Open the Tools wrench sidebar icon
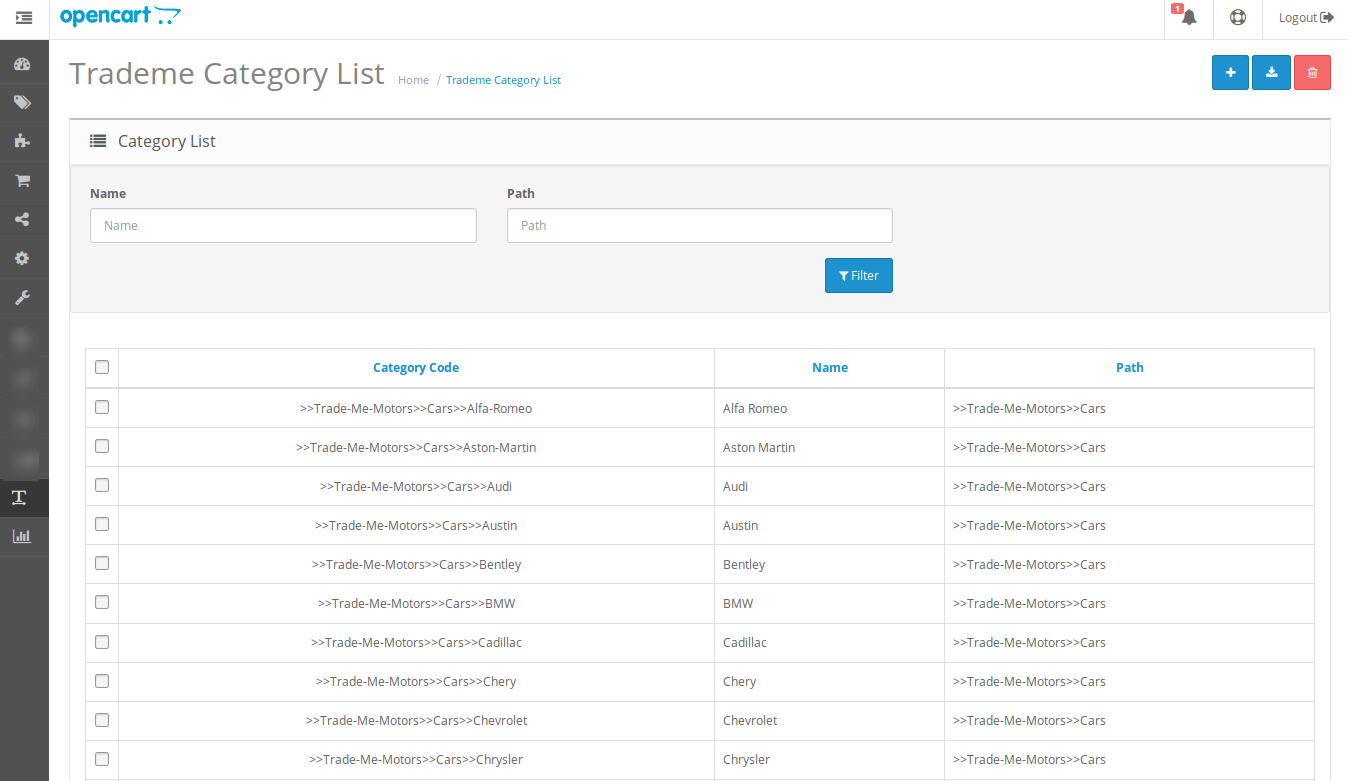 click(22, 297)
